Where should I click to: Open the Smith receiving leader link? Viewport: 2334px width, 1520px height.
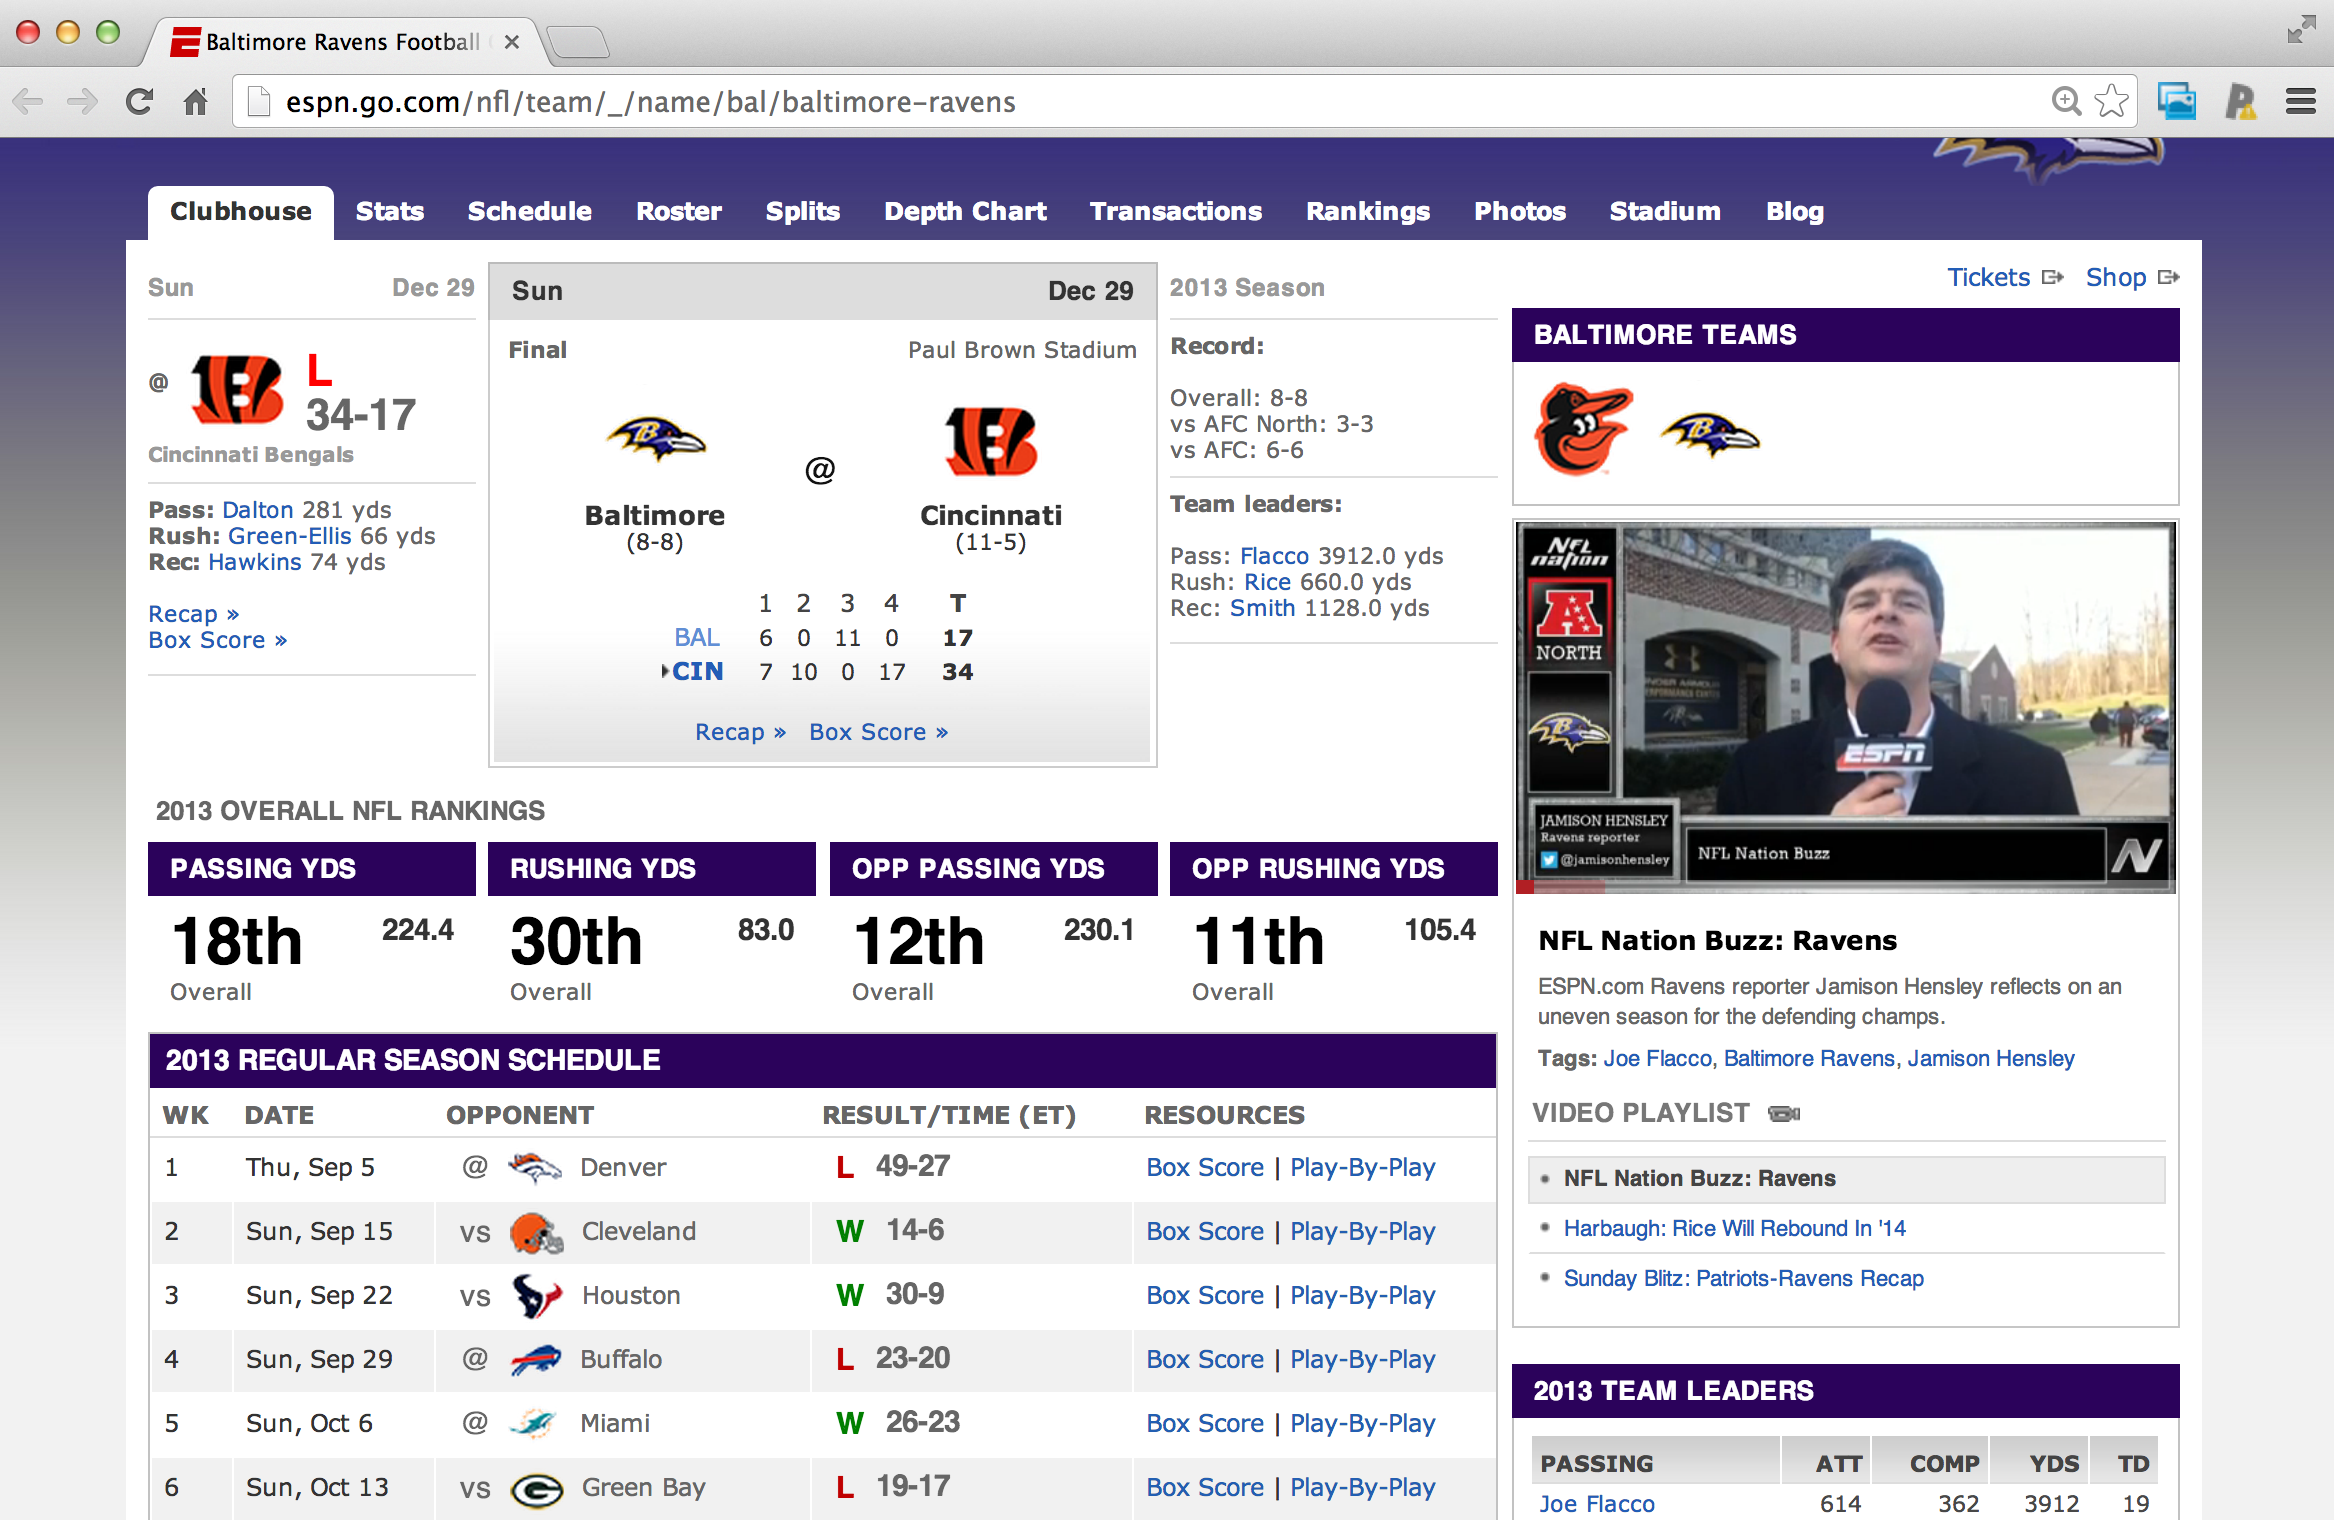(x=1262, y=608)
